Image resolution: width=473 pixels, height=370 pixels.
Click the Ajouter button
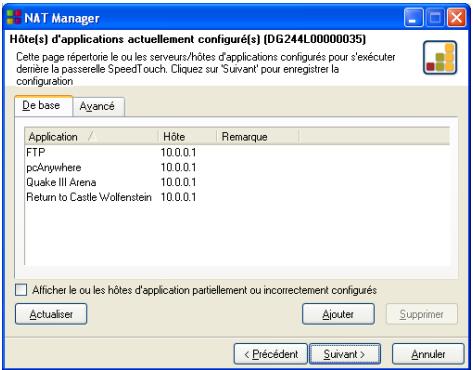coord(338,314)
